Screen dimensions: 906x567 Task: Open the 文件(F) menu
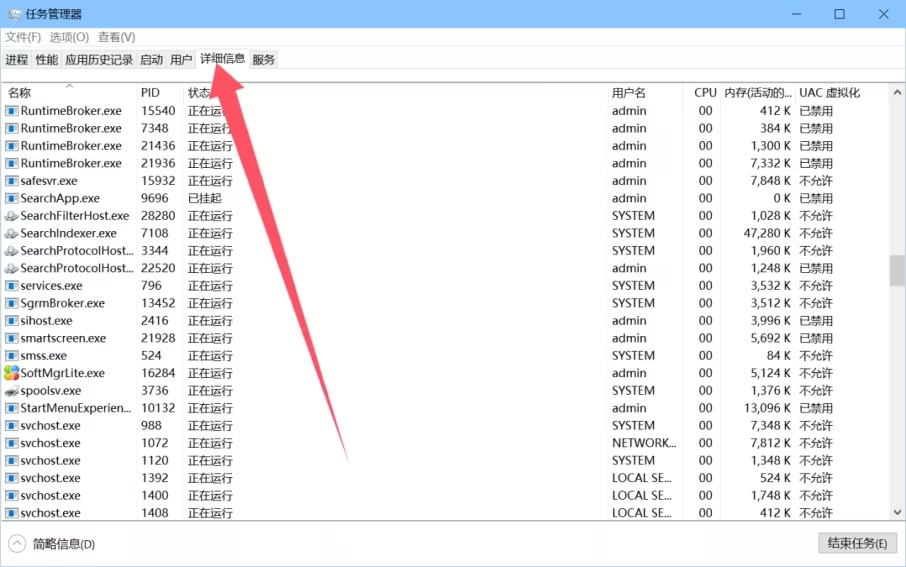tap(23, 37)
